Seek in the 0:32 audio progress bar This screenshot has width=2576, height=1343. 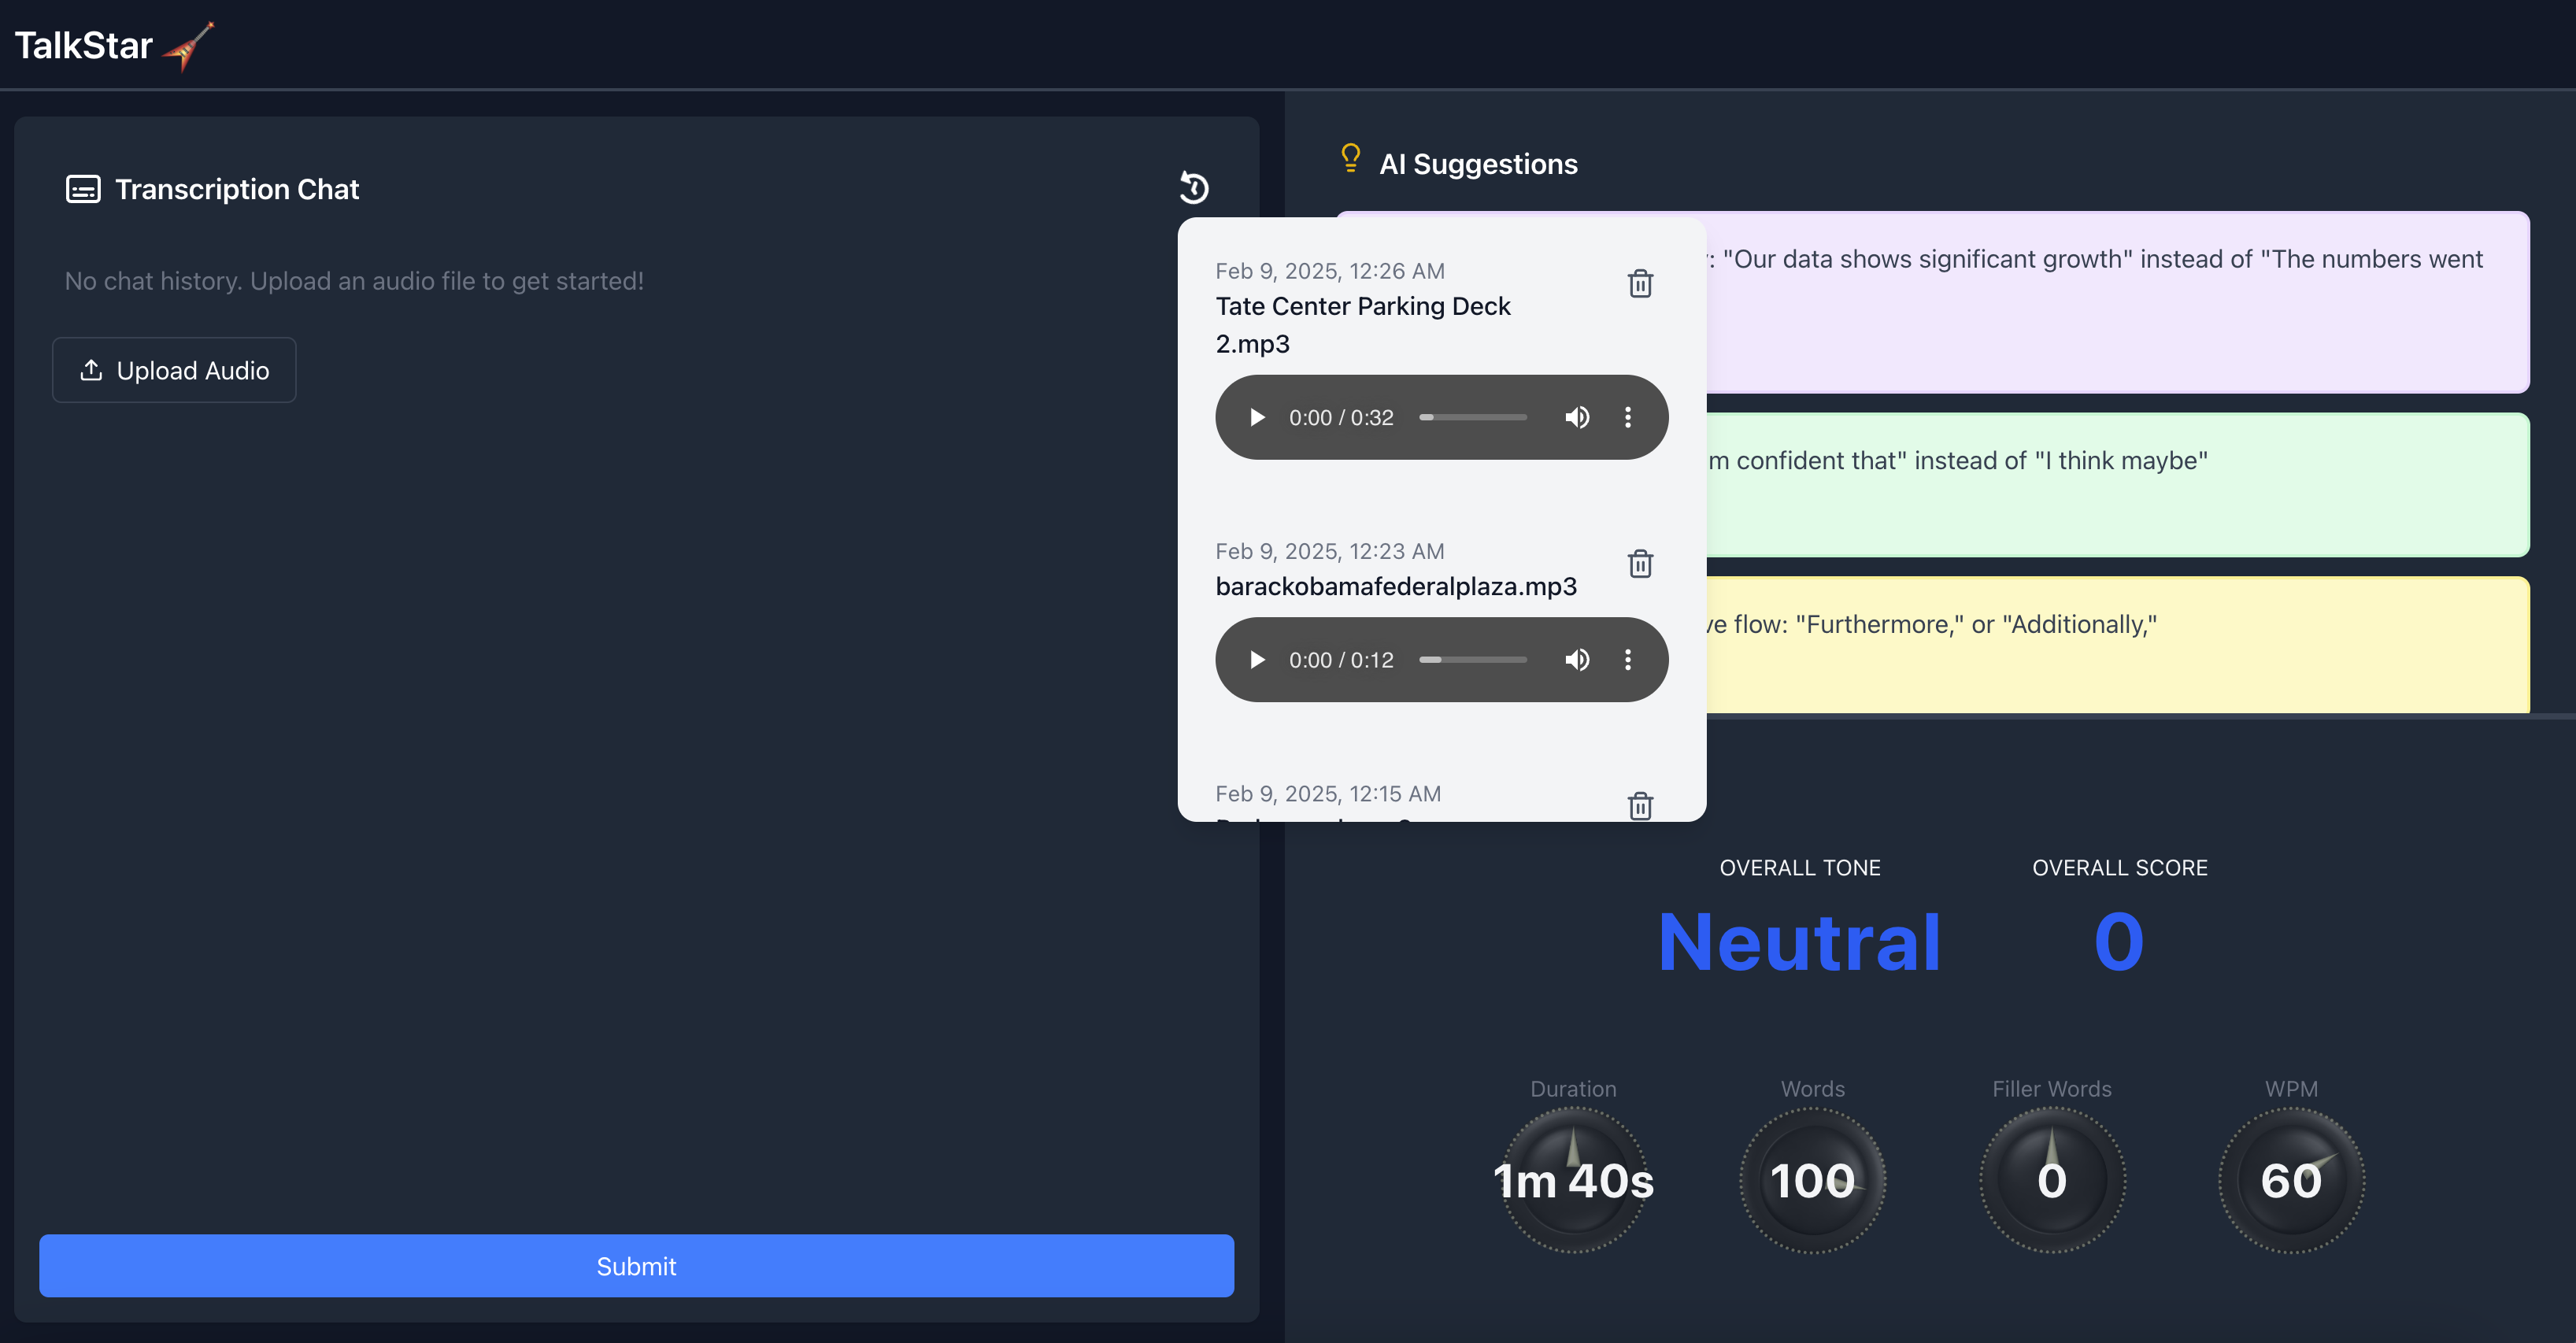click(x=1473, y=417)
